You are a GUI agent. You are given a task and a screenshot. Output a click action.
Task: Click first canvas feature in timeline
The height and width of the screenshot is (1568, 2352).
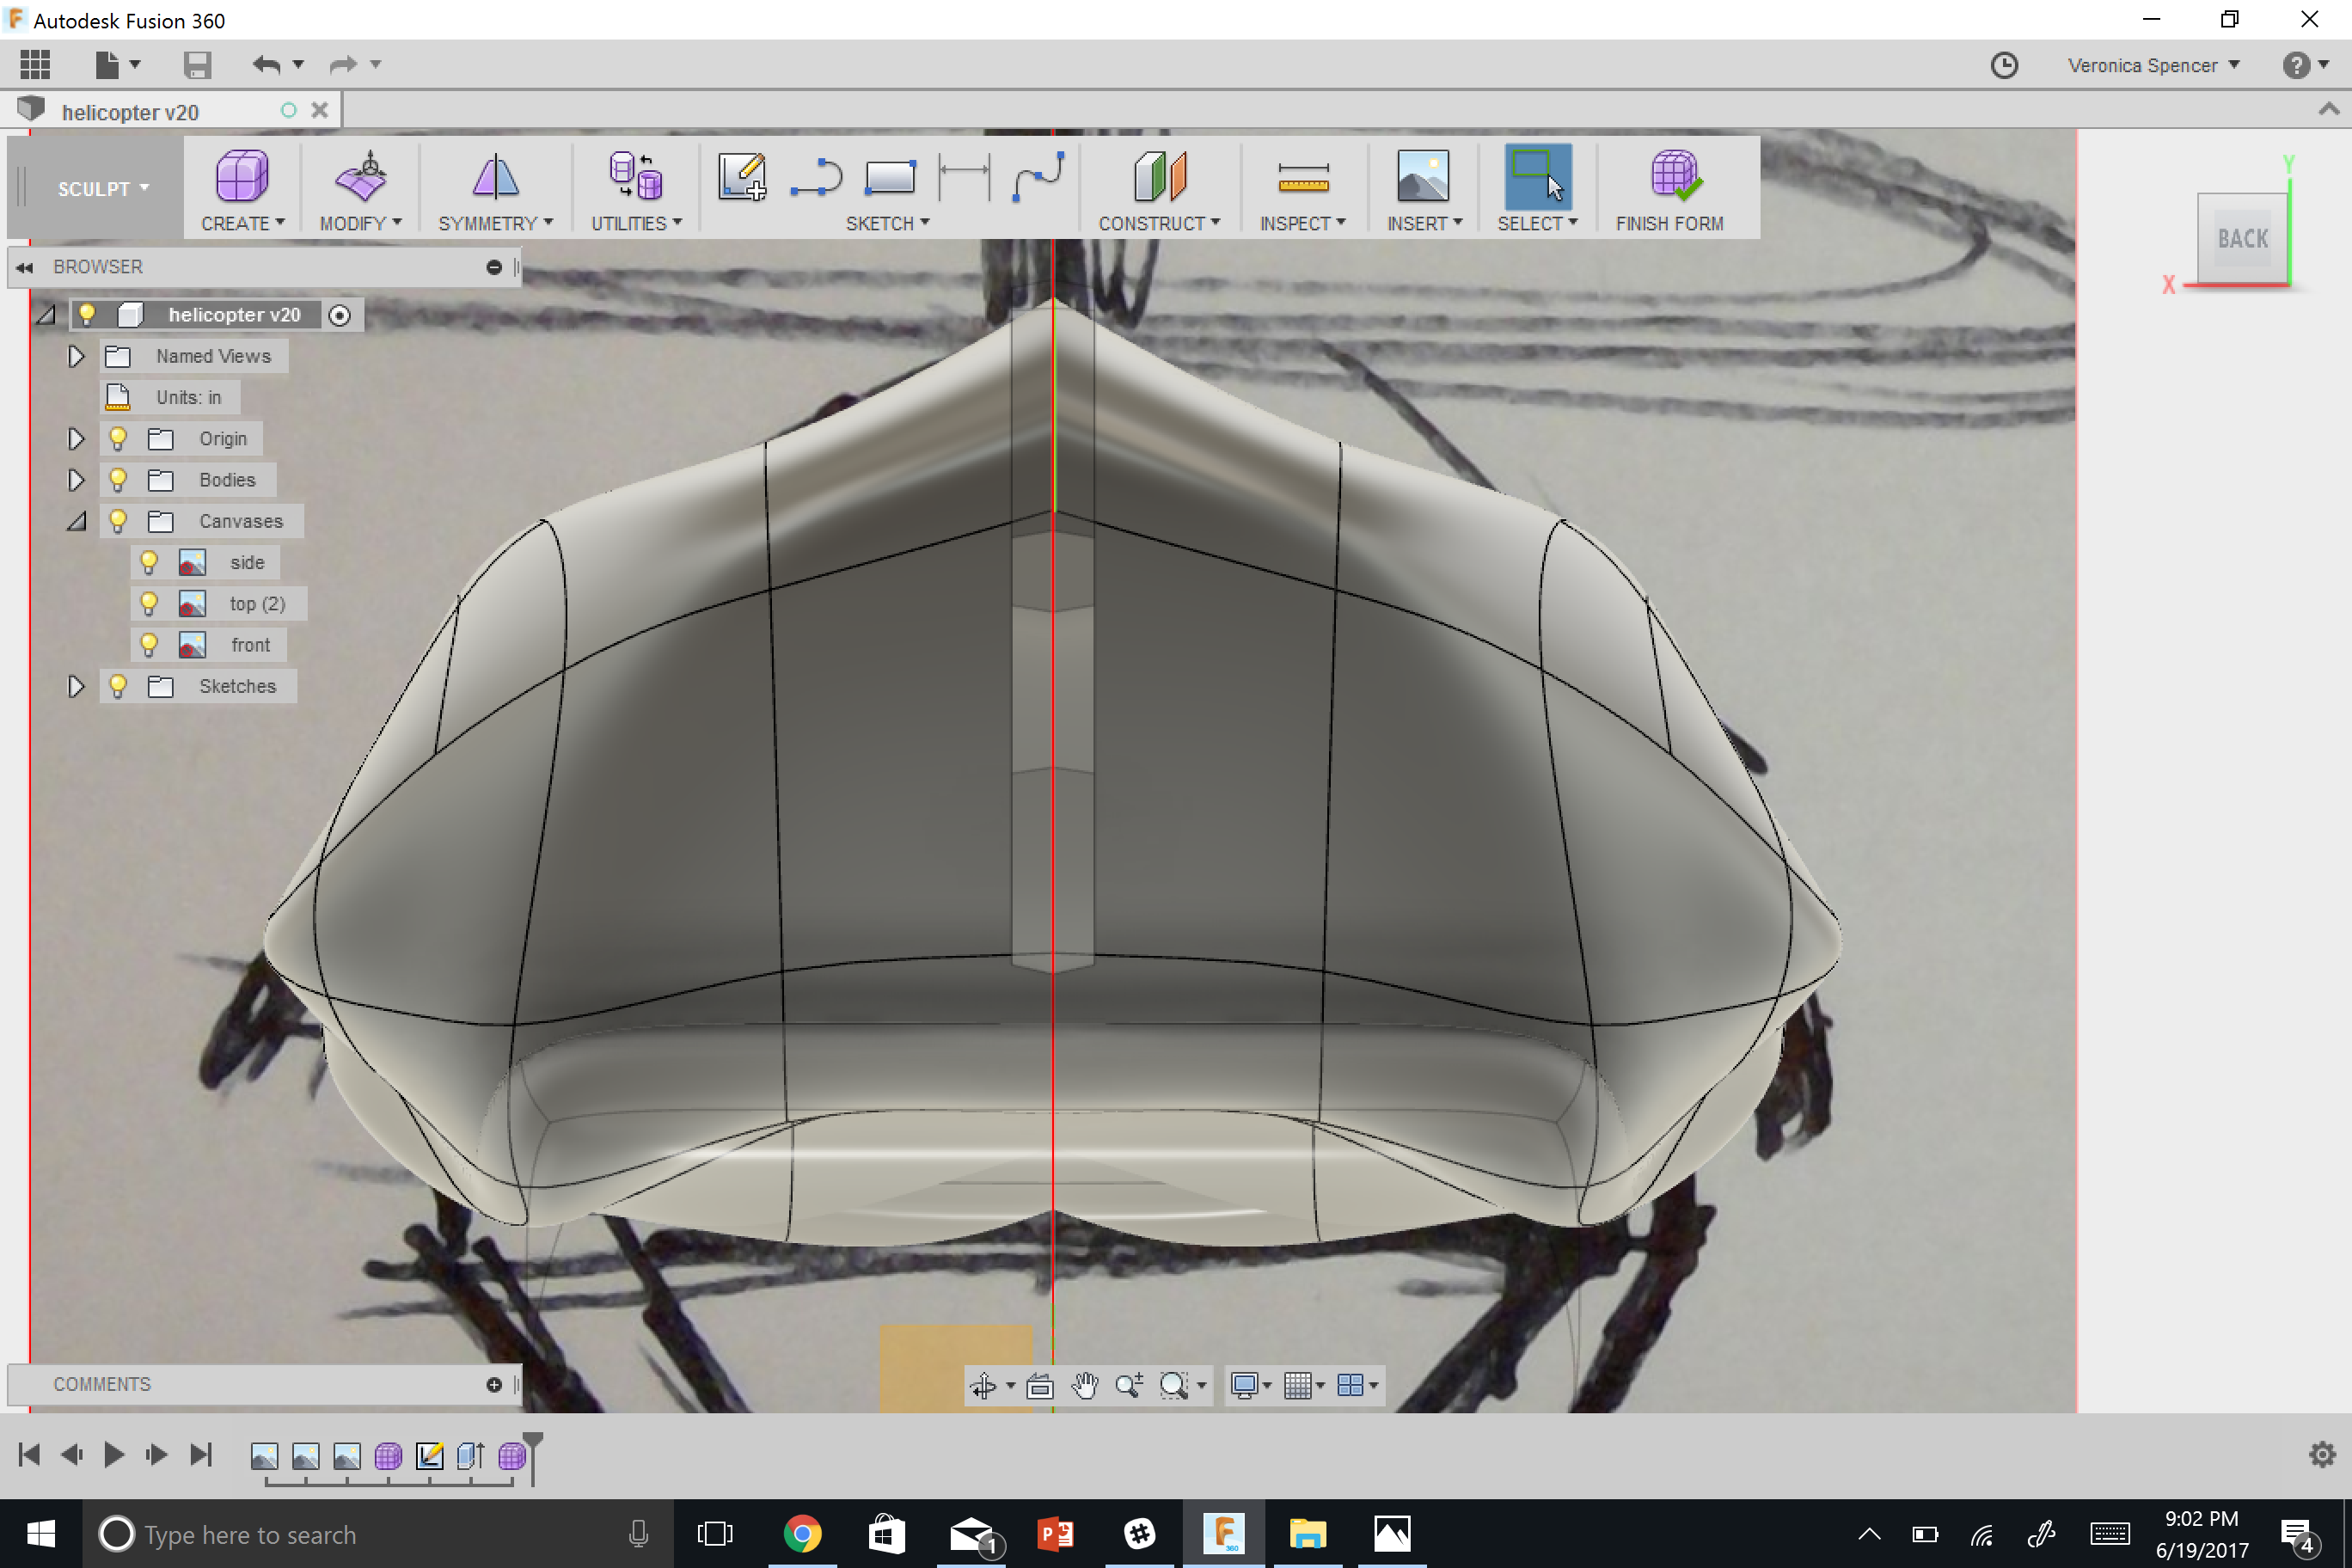(x=264, y=1456)
